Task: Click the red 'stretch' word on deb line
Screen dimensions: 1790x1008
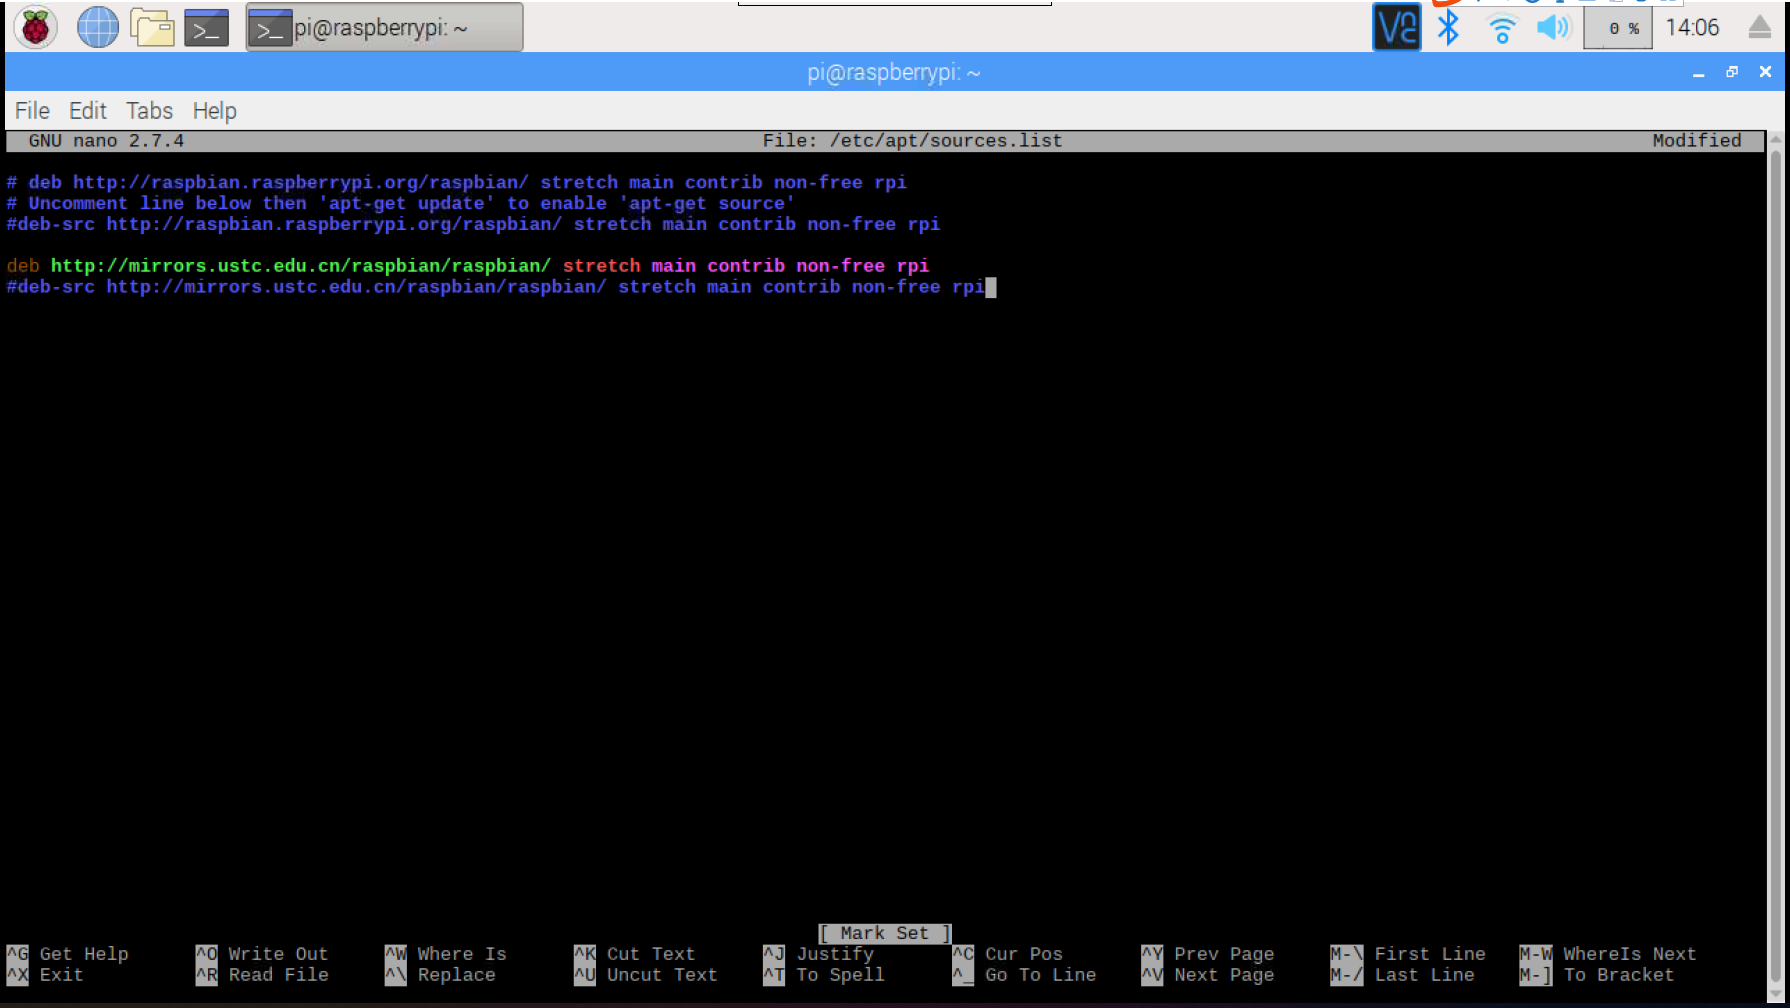Action: point(601,266)
